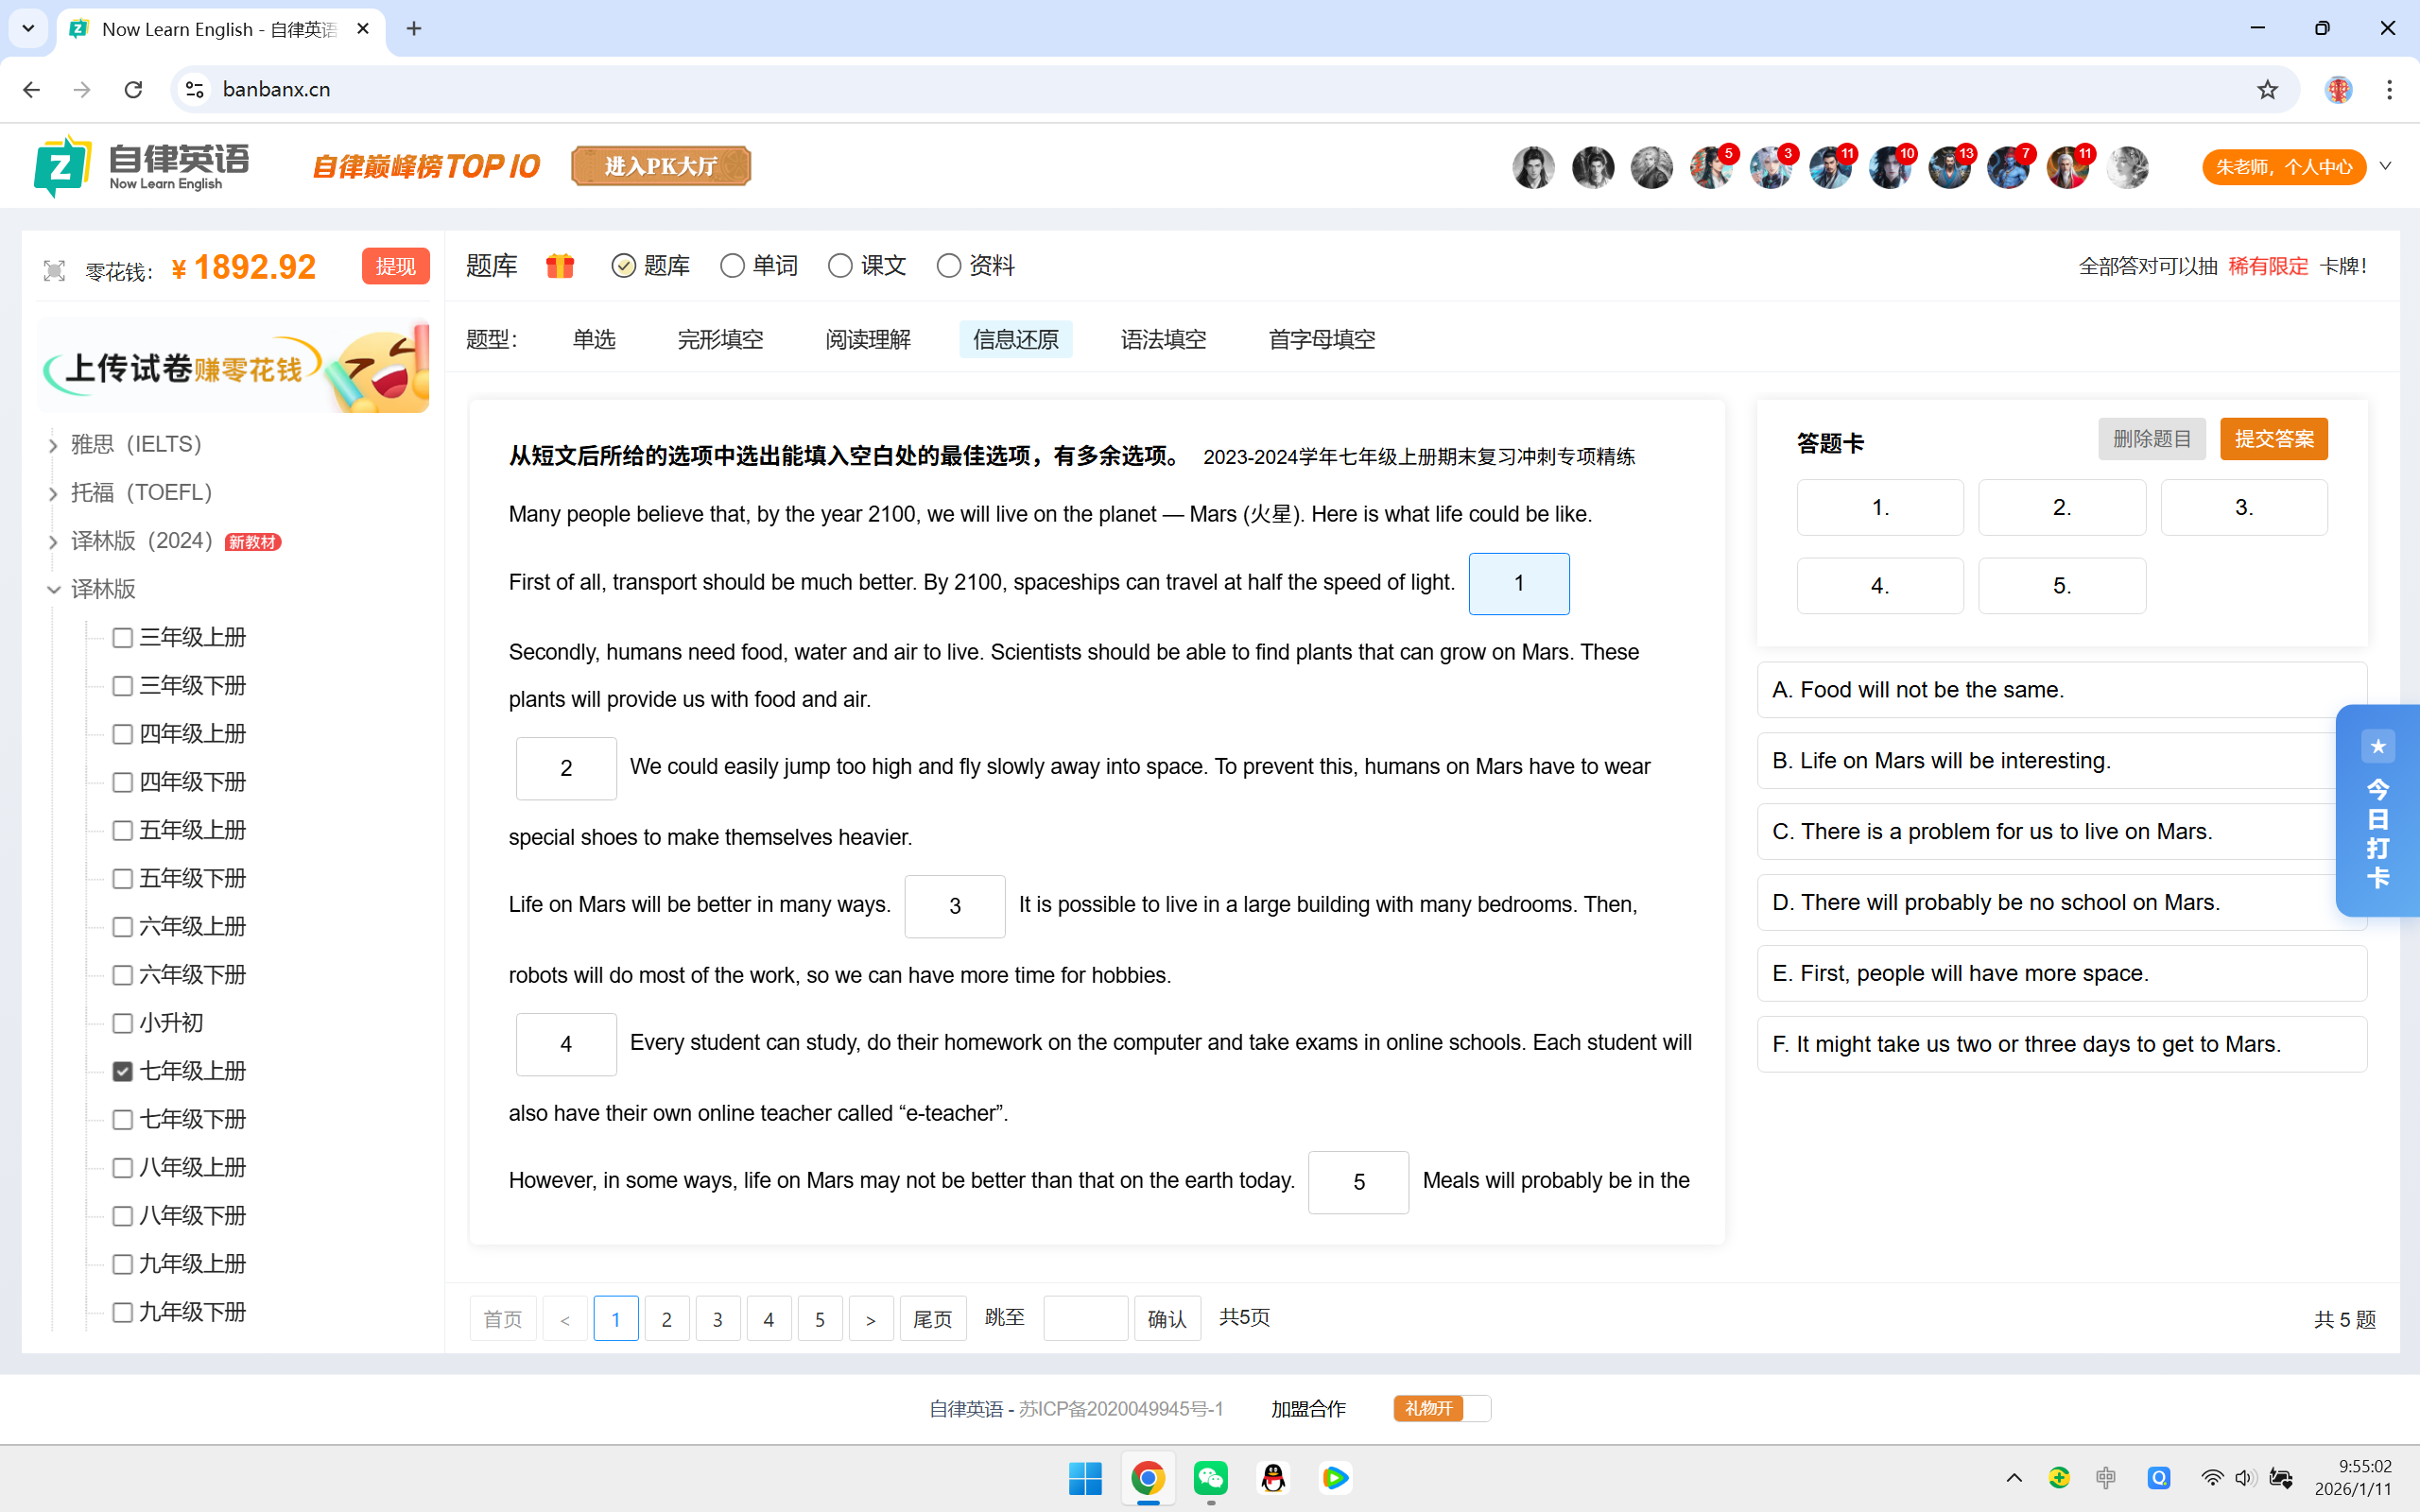This screenshot has height=1512, width=2420.
Task: Switch to the 语法填空 question type
Action: pyautogui.click(x=1163, y=340)
